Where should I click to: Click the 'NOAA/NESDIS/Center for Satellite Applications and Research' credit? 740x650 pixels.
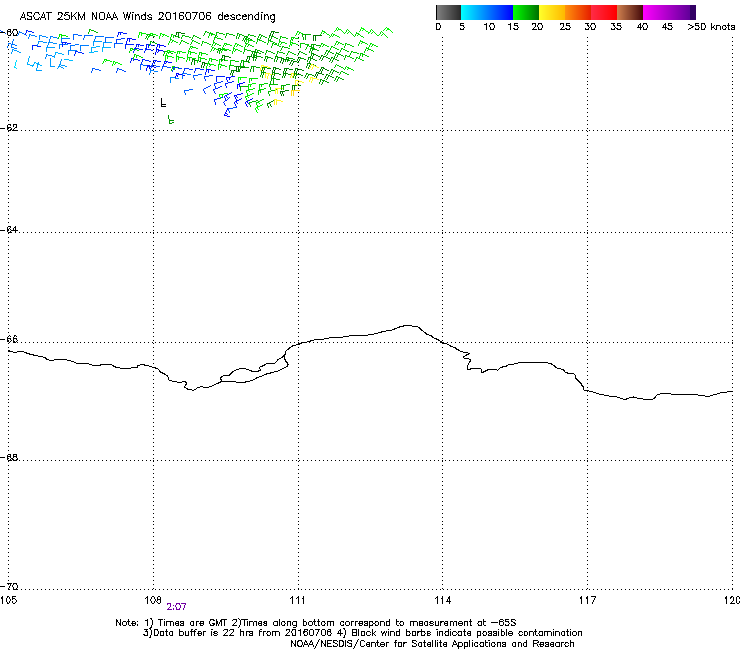(x=432, y=644)
